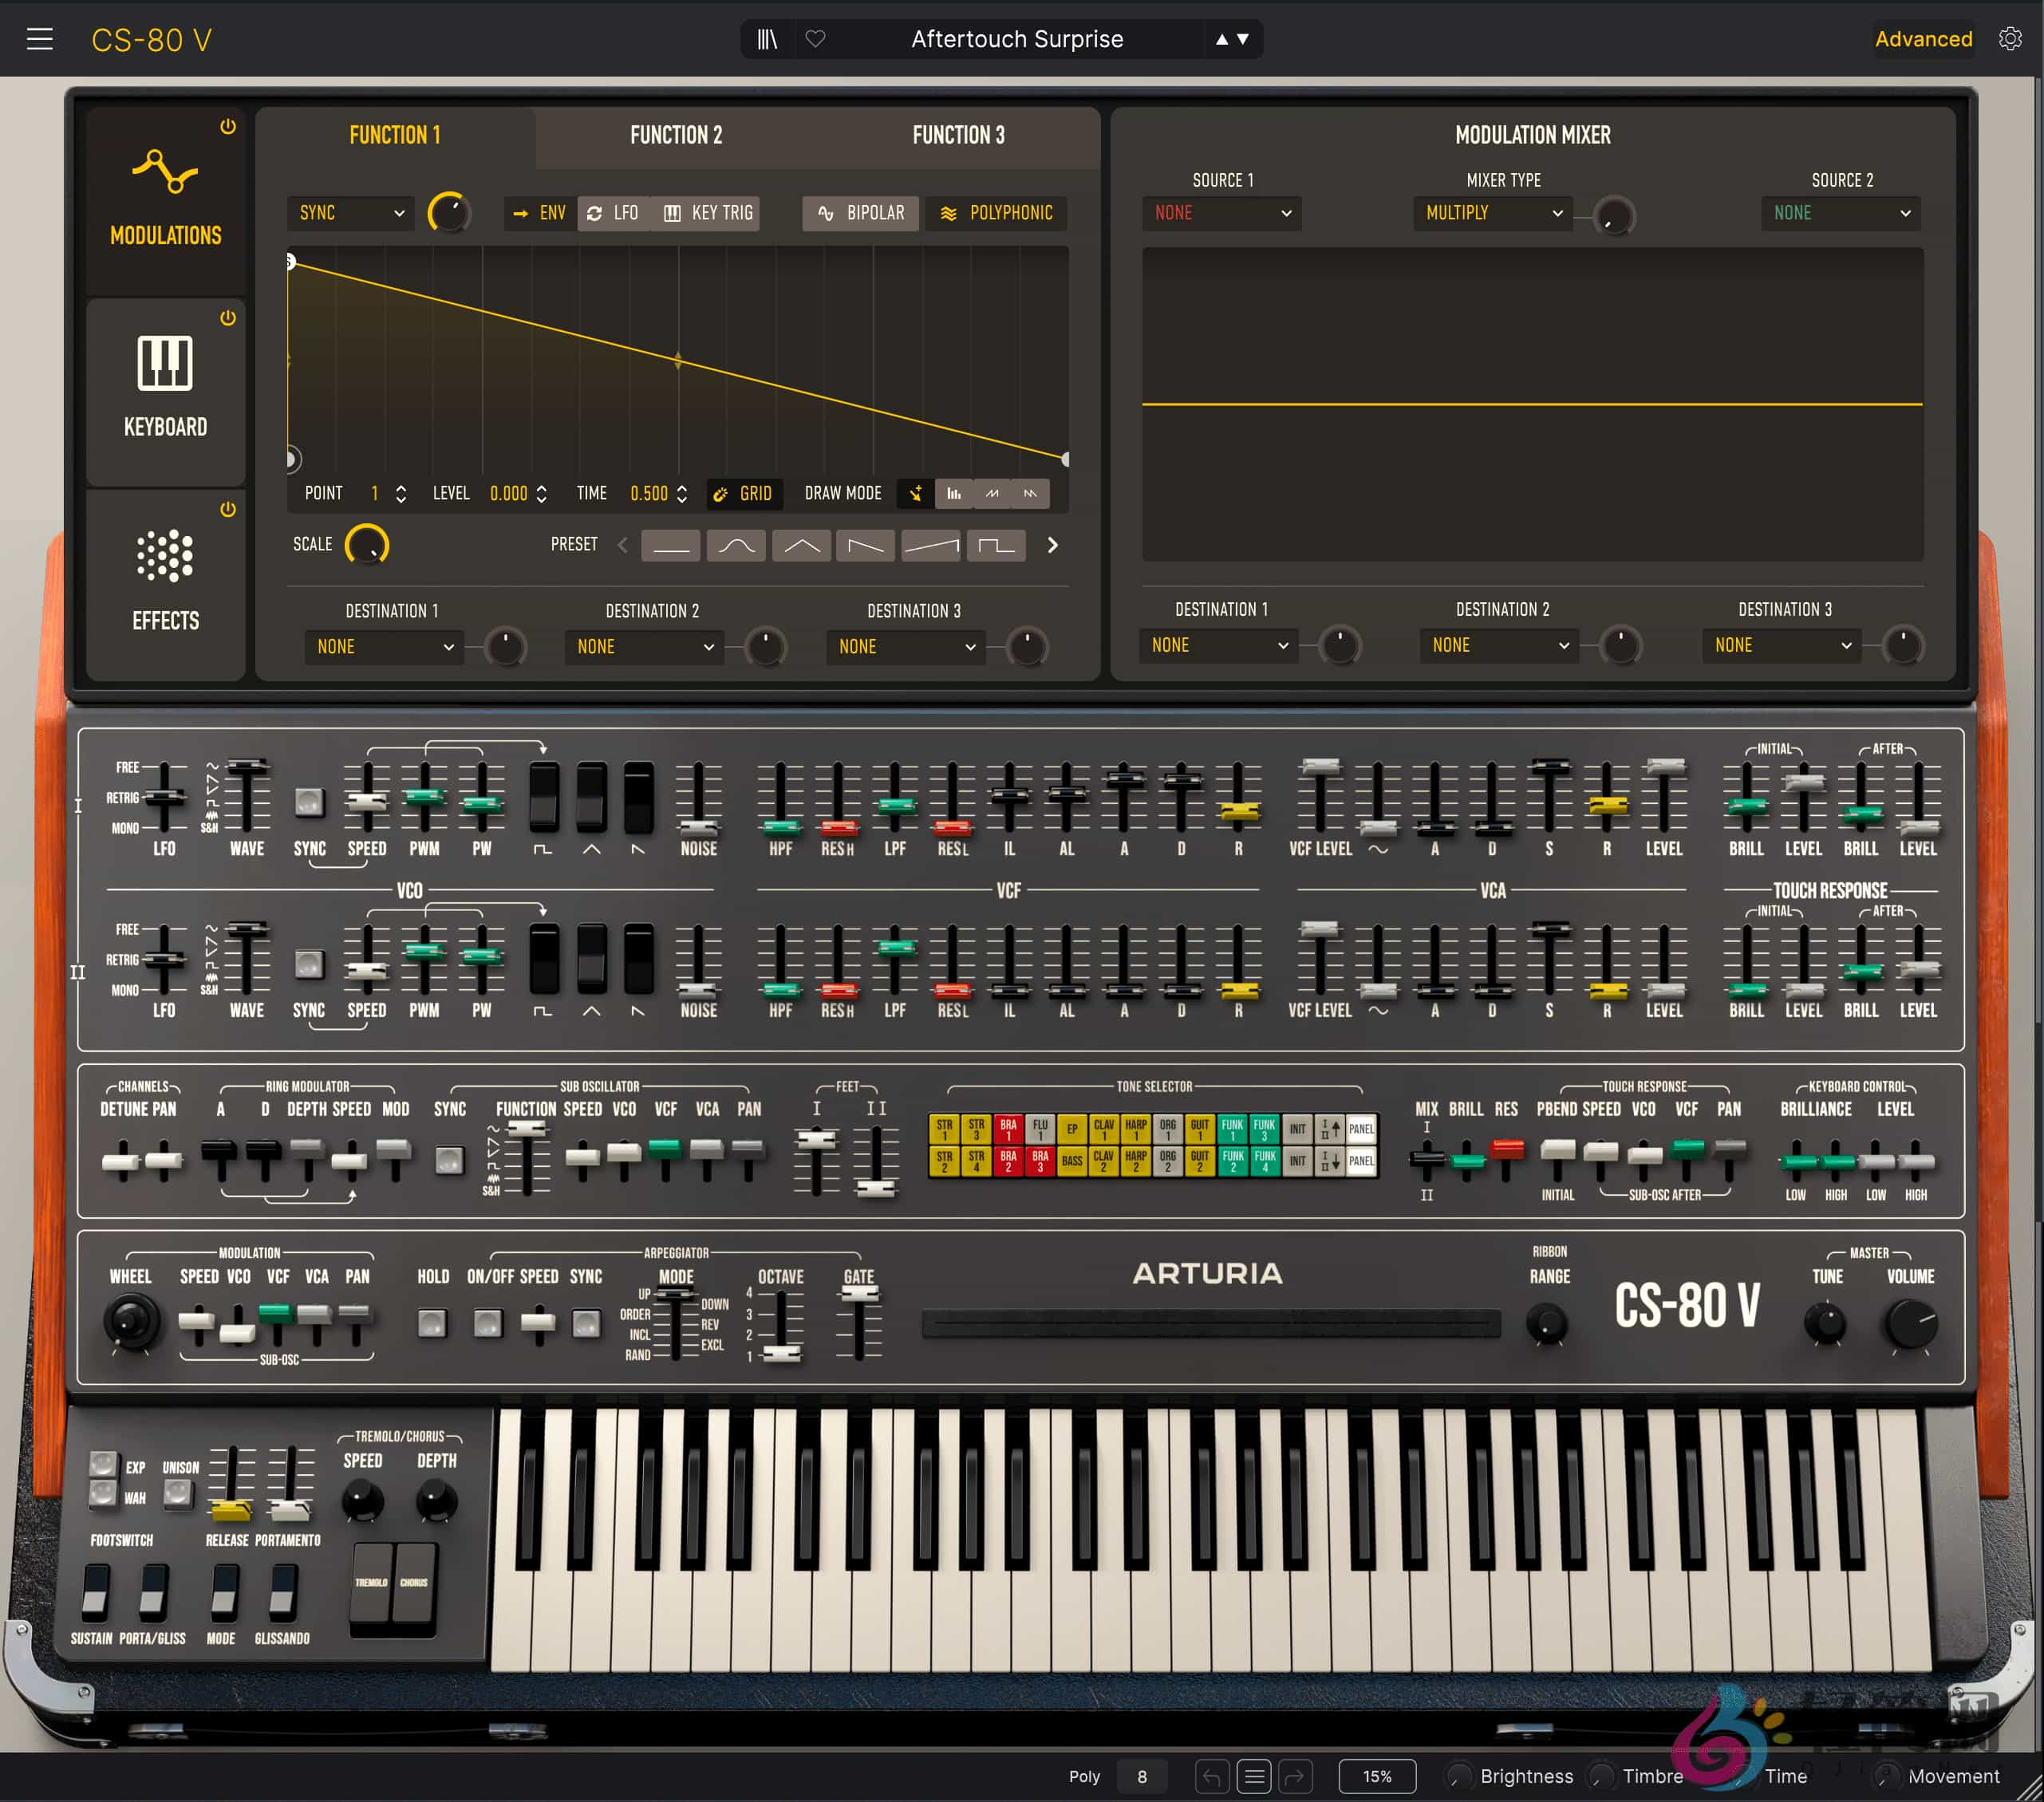Open the preset browser library icon
The image size is (2044, 1802).
[x=767, y=39]
